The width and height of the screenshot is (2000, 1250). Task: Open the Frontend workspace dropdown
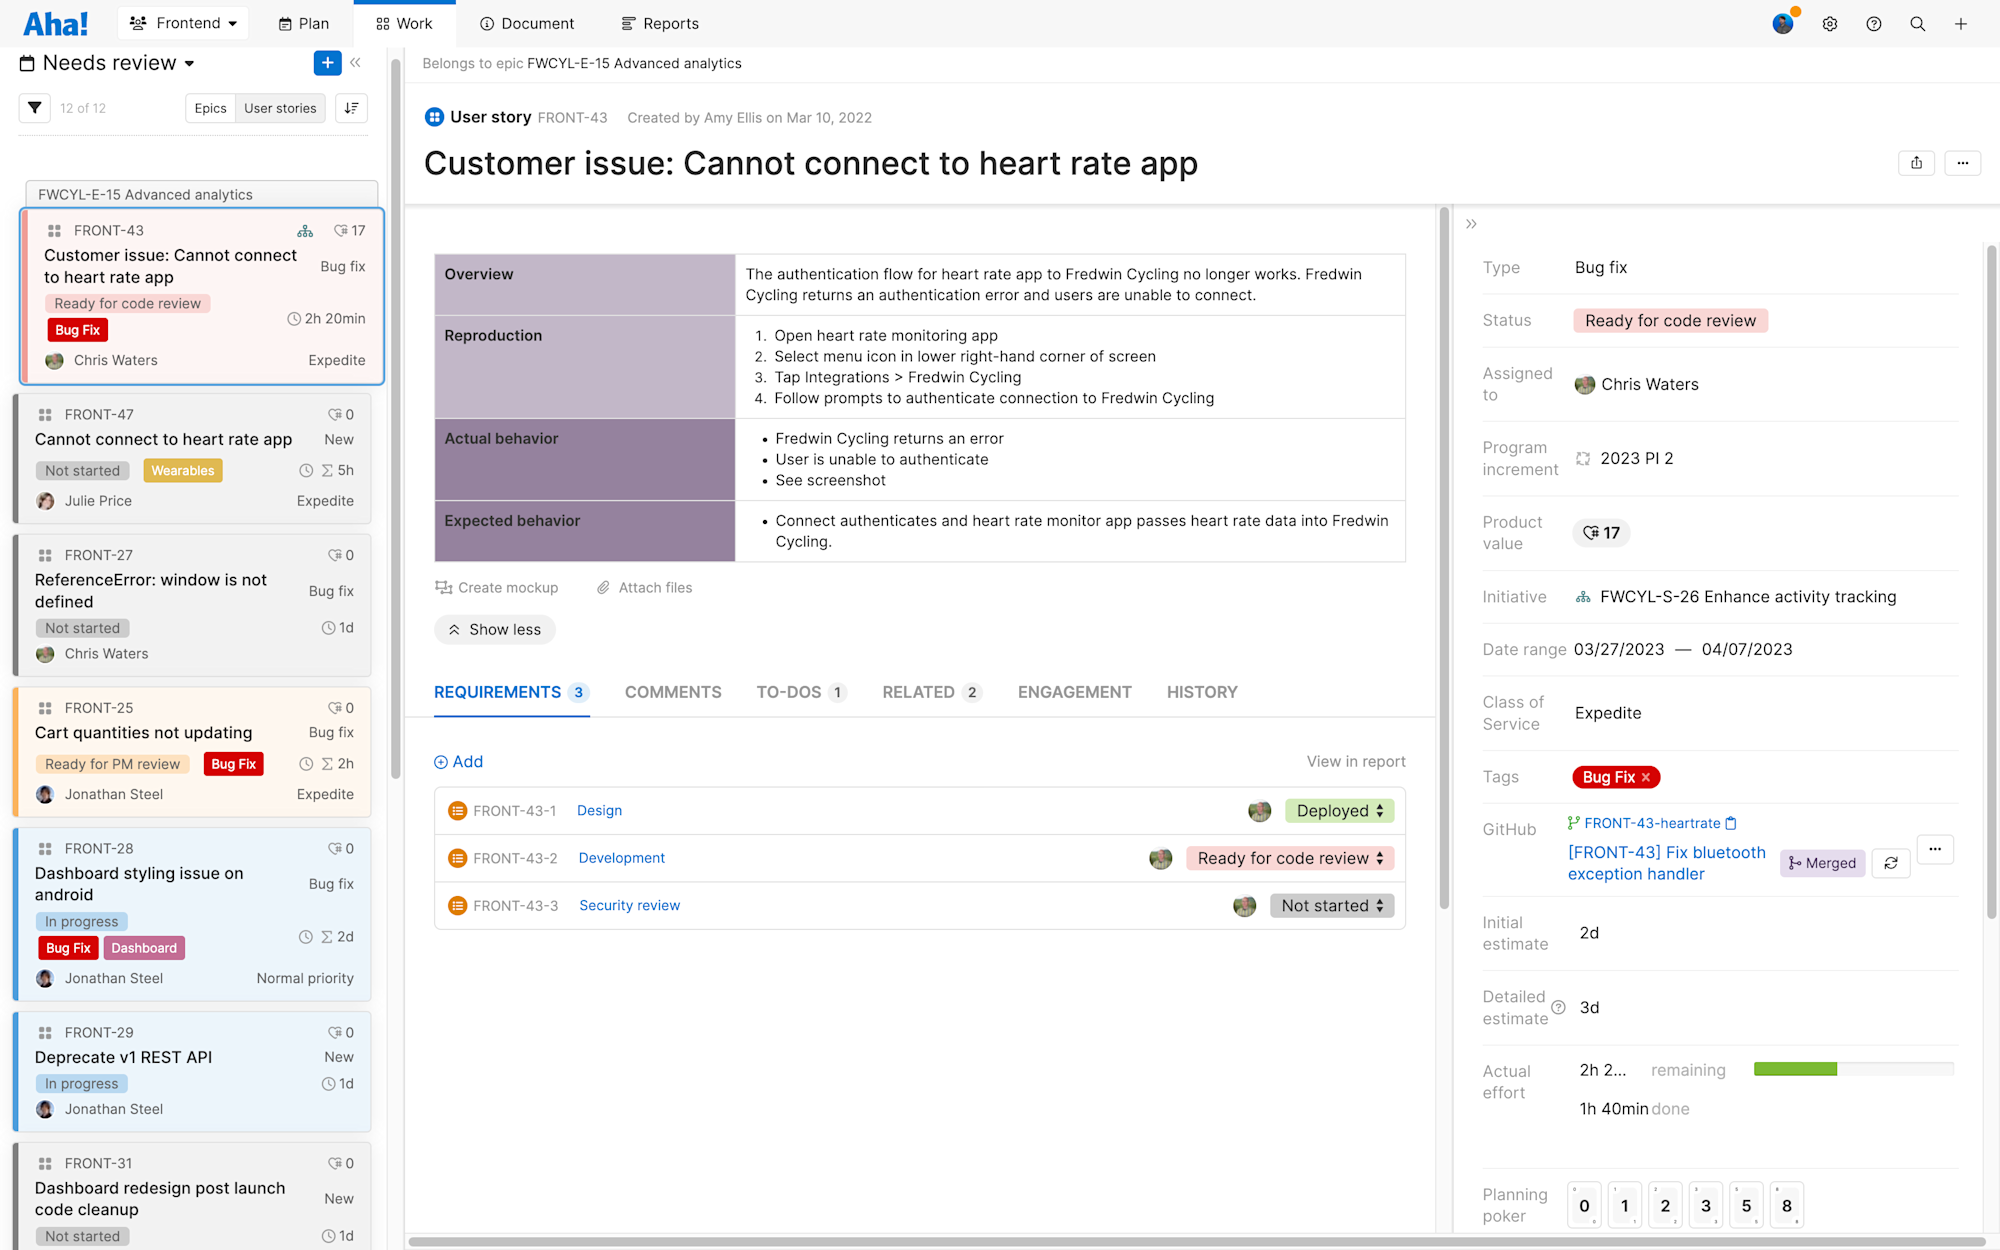click(x=184, y=23)
